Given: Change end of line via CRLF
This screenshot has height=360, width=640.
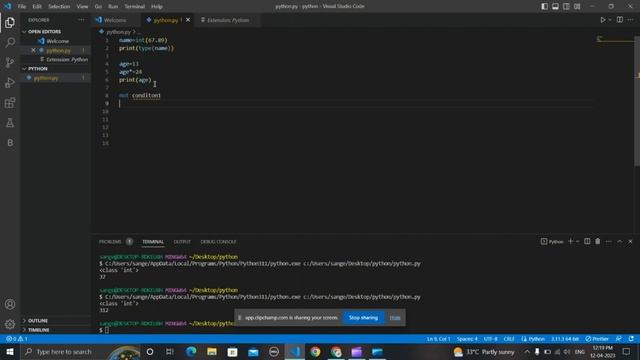Looking at the screenshot, I should click(509, 339).
